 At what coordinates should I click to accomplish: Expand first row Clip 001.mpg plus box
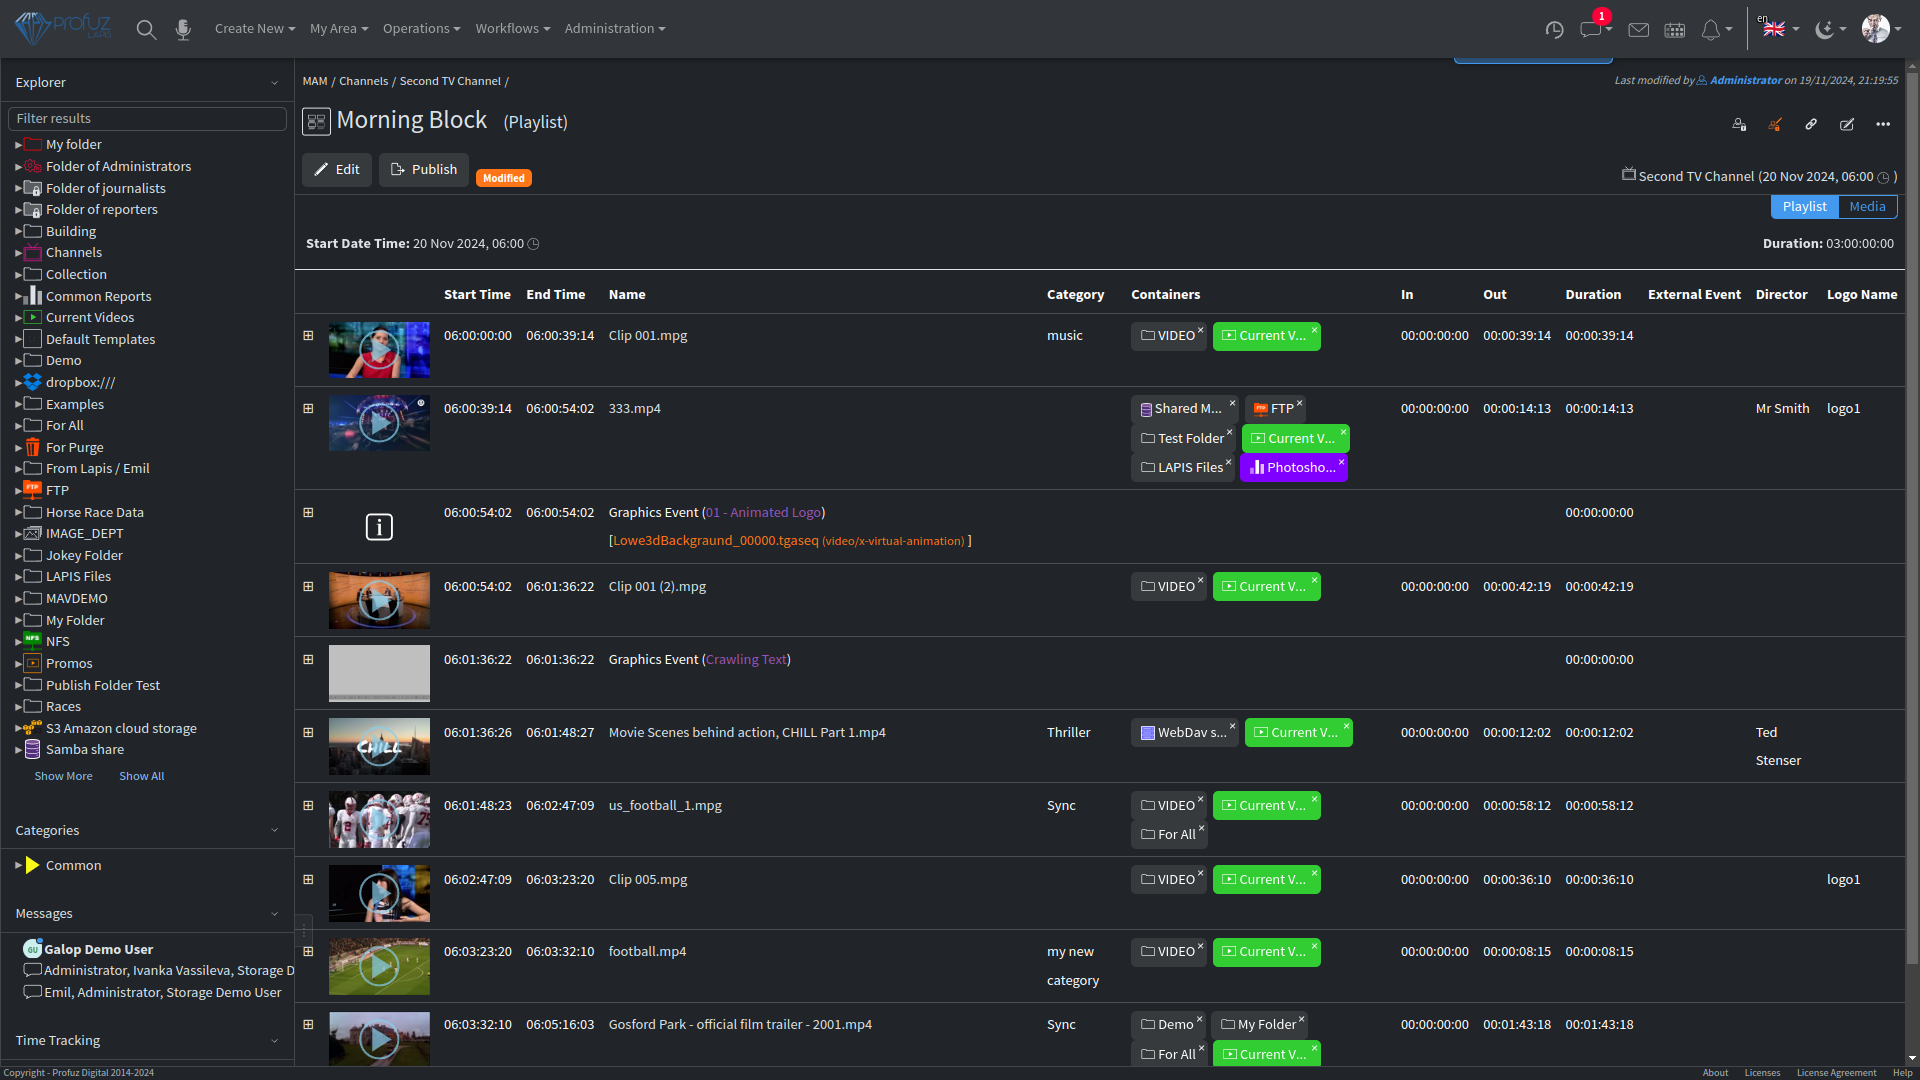(x=308, y=336)
